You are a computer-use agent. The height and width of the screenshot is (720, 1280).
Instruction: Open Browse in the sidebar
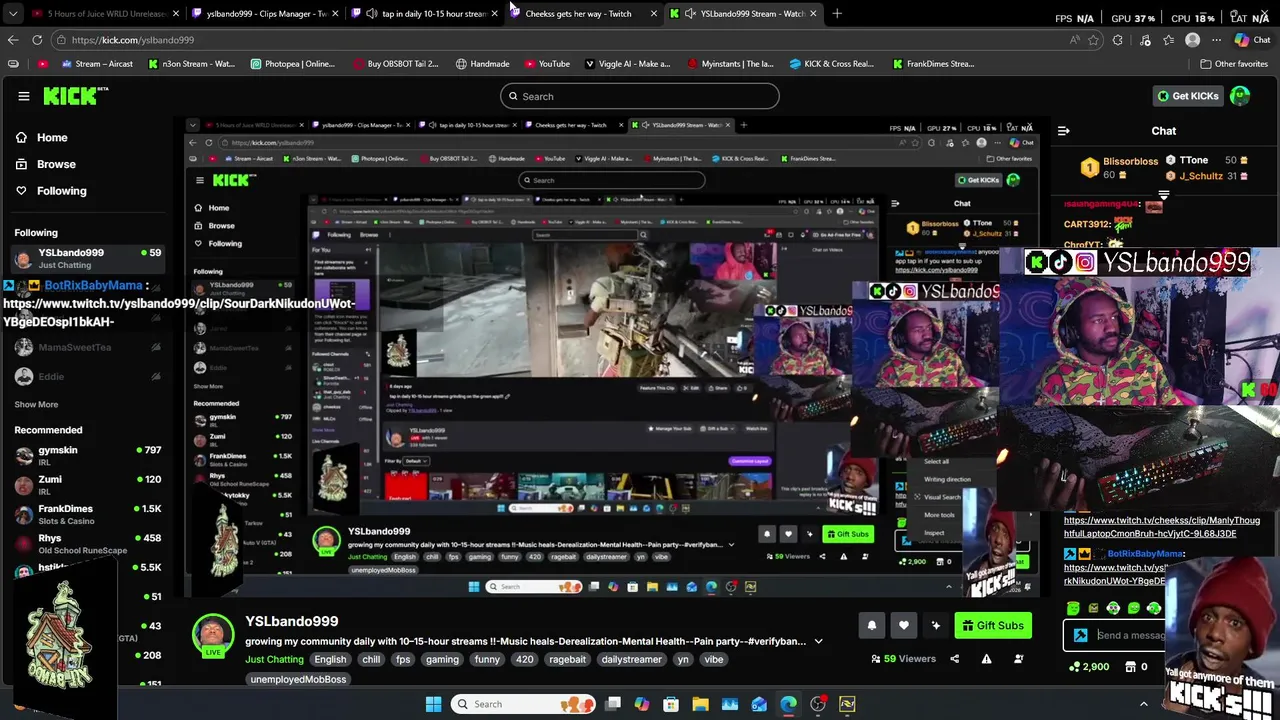(x=56, y=164)
